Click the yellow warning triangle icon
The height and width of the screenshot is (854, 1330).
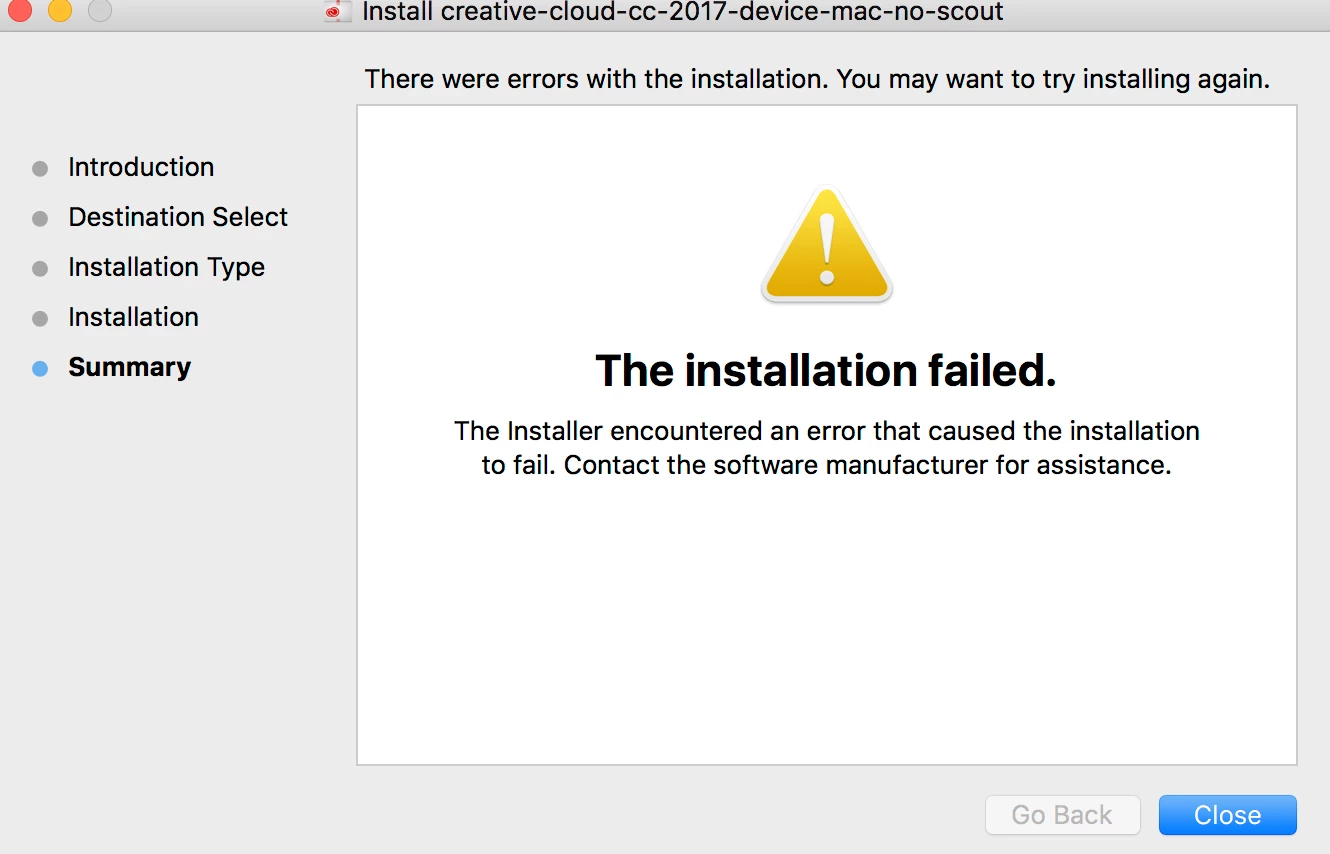(x=826, y=245)
